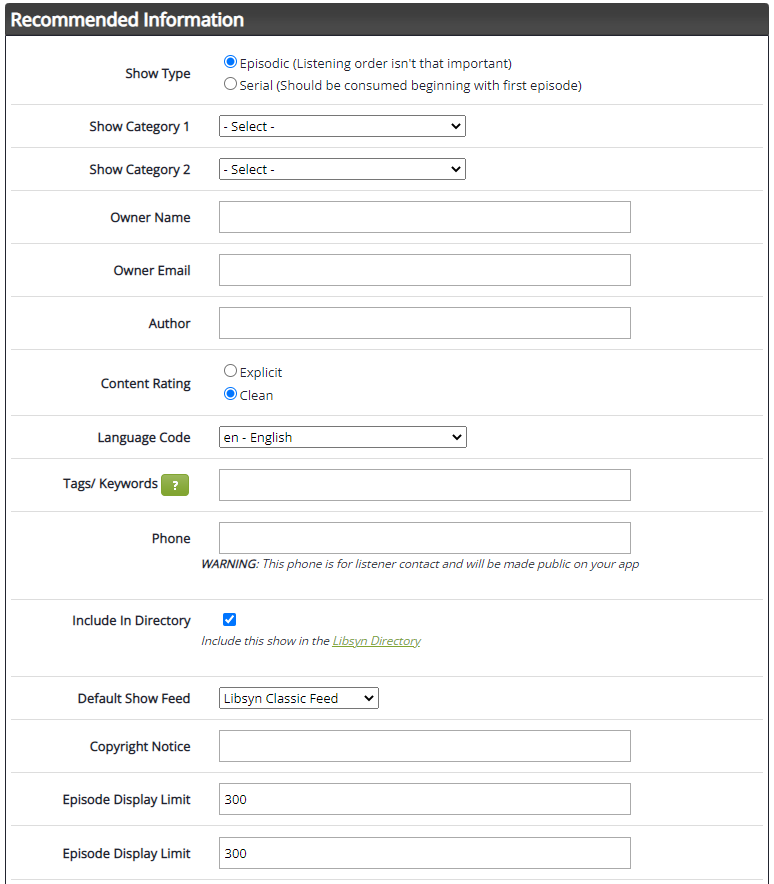Click the first Episode Display Limit field
This screenshot has height=884, width=774.
tap(425, 799)
